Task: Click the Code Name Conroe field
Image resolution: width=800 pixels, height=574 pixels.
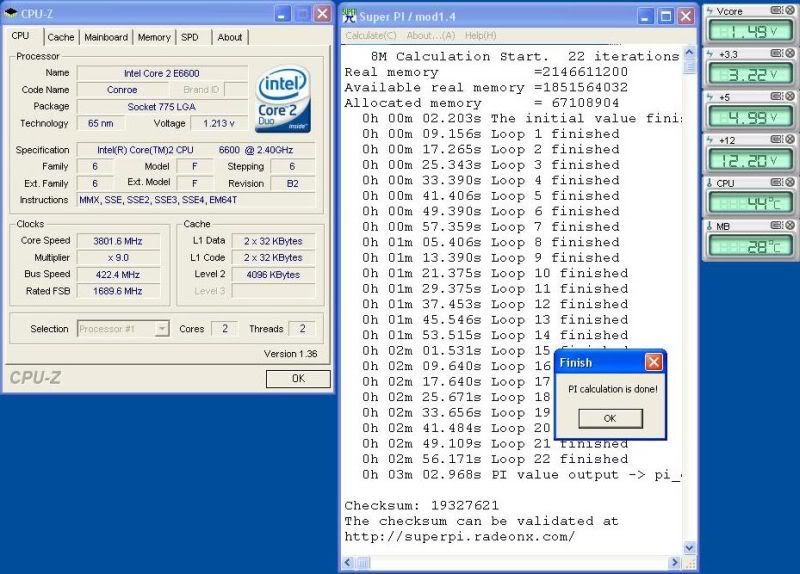Action: pos(122,90)
